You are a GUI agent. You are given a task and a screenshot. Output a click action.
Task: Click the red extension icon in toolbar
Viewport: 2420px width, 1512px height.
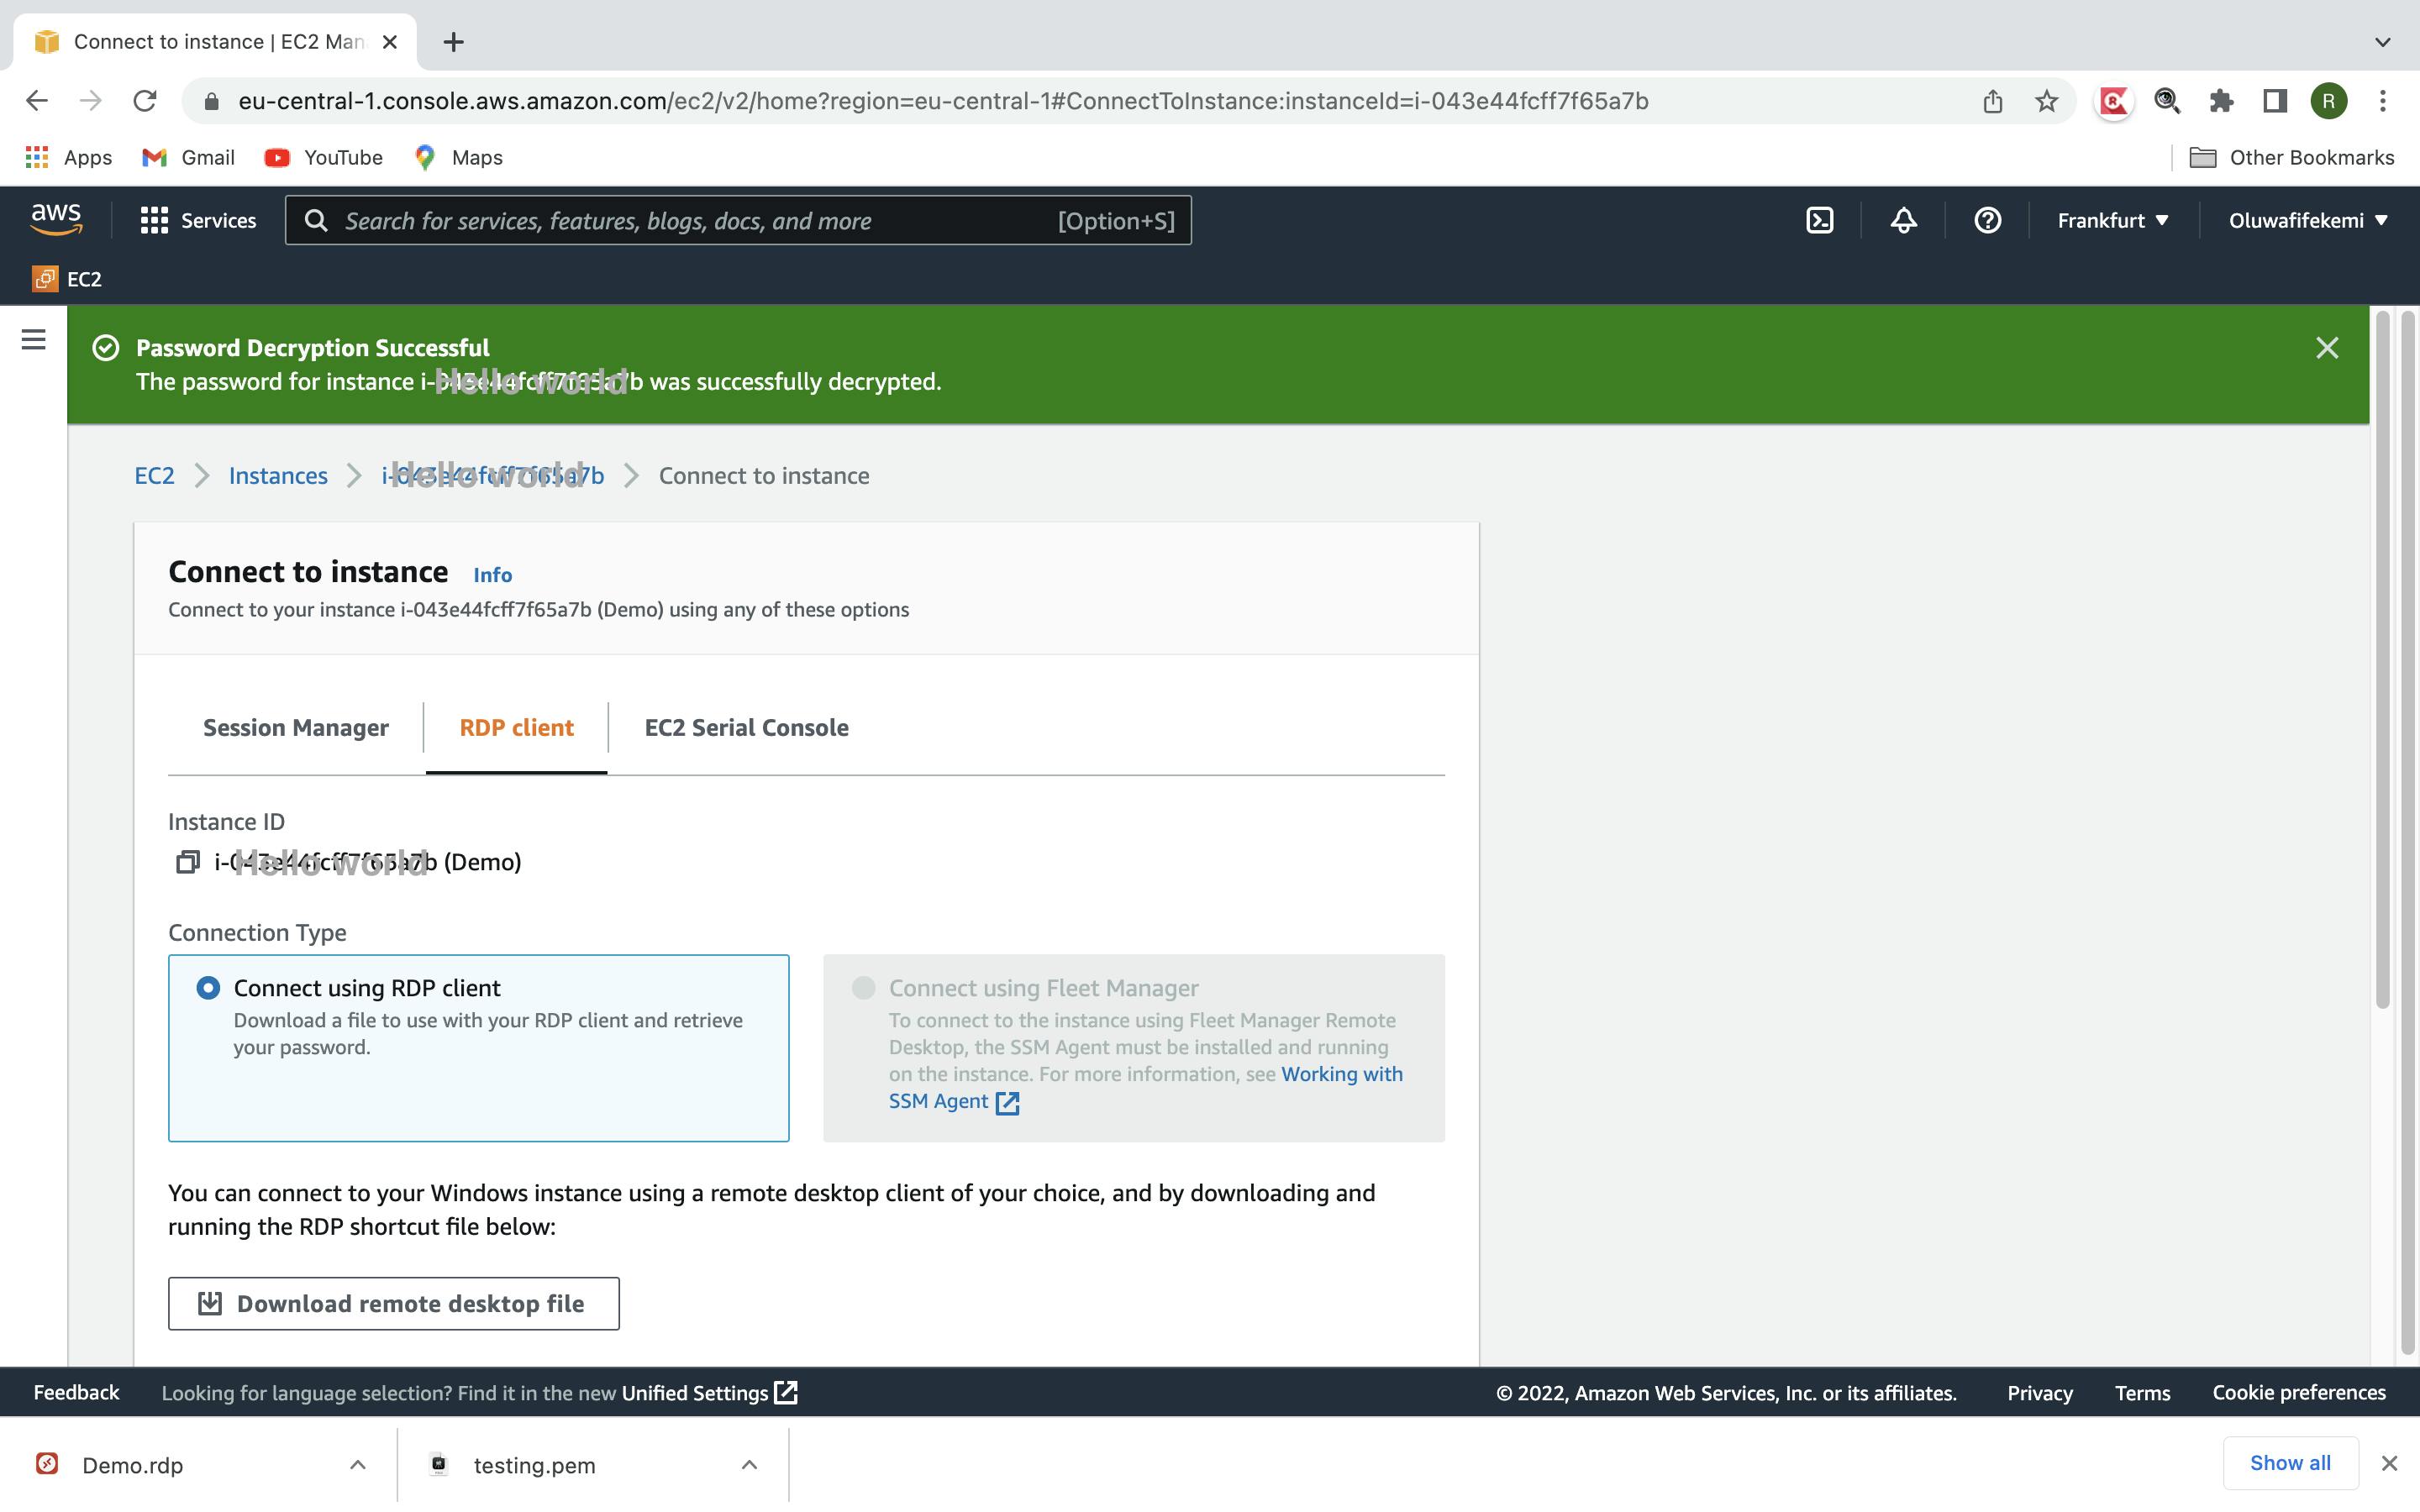pos(2113,101)
